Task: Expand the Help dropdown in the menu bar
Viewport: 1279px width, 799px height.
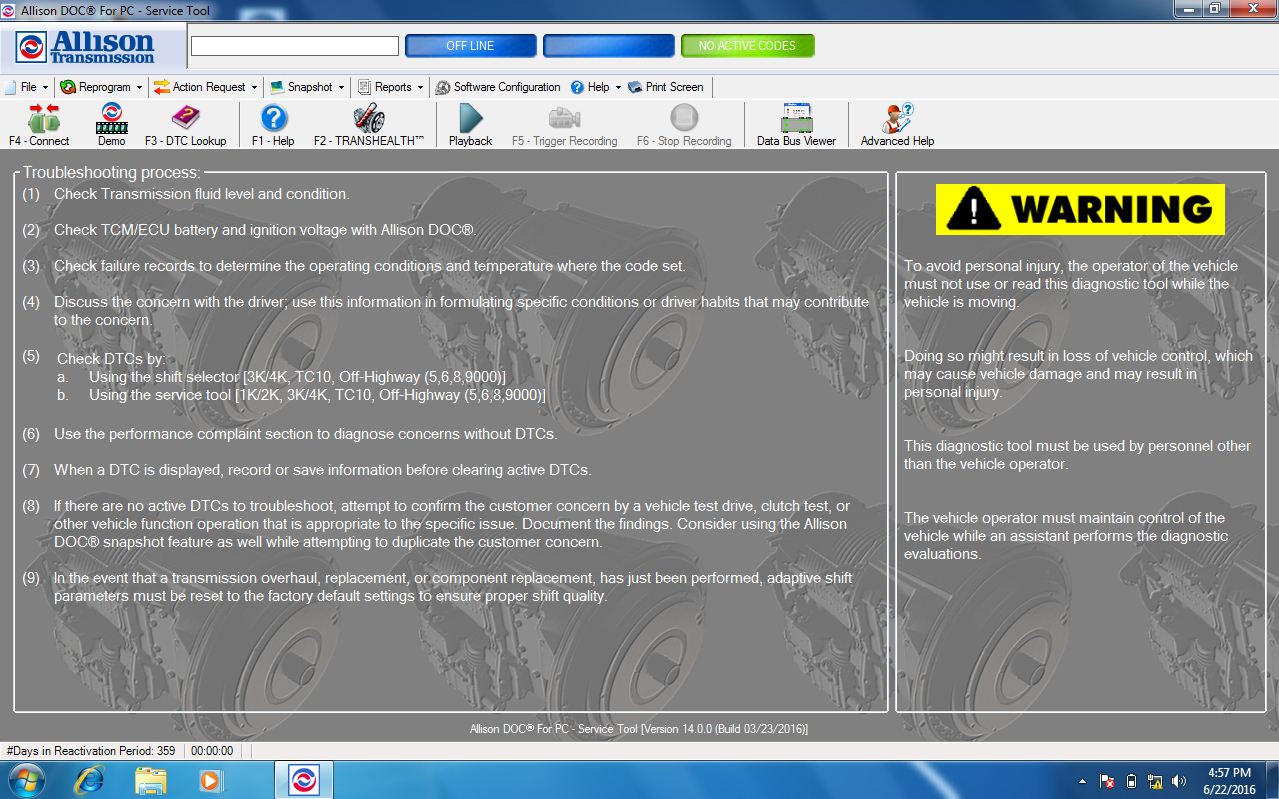Action: 596,87
